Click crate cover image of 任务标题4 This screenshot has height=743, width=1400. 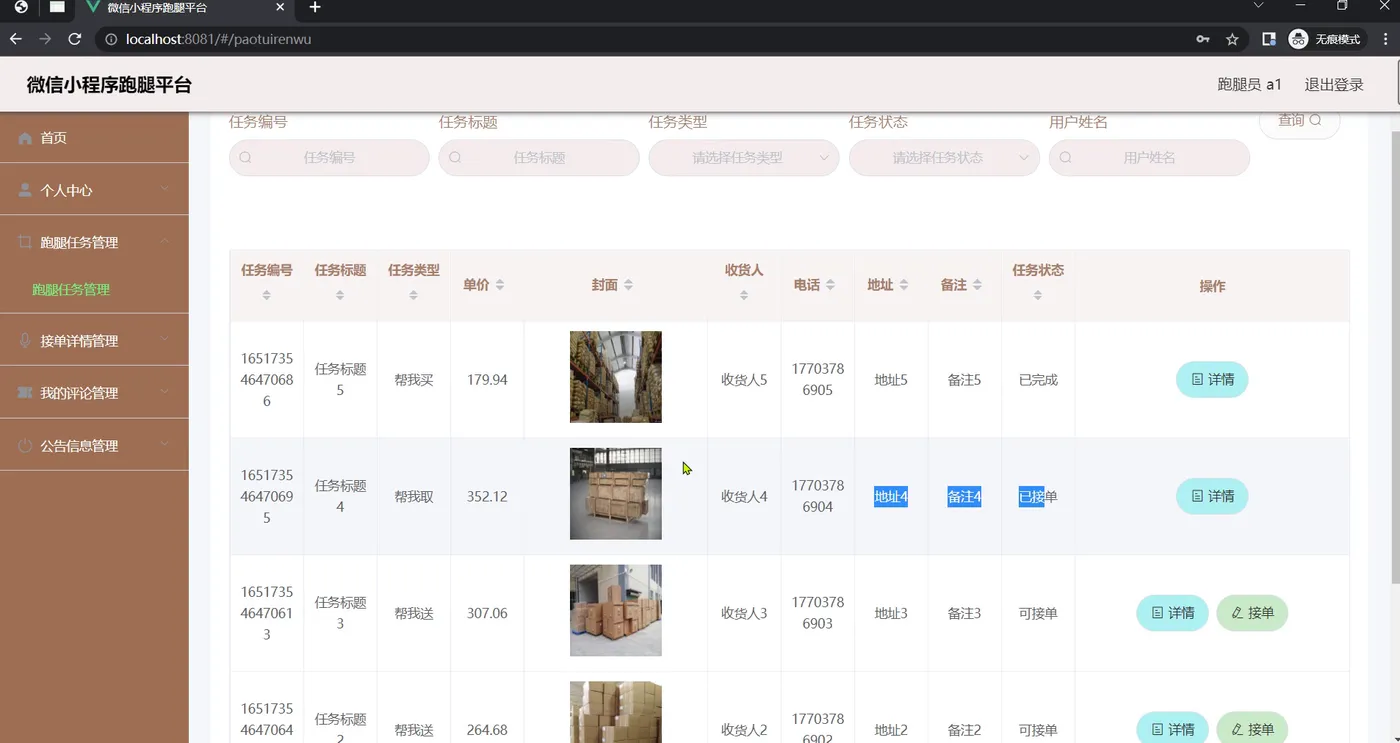coord(616,494)
